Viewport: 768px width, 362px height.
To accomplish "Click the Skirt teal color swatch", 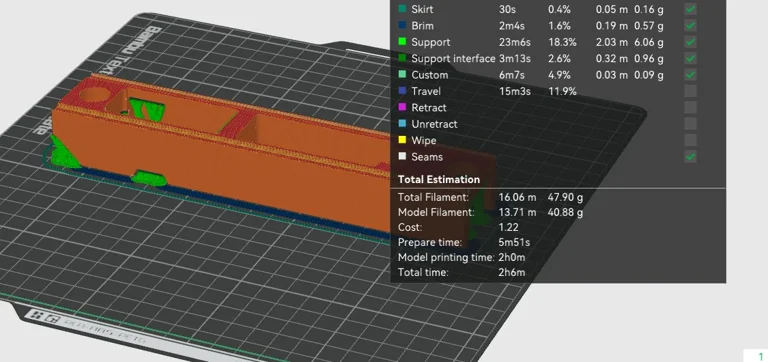I will coord(403,9).
